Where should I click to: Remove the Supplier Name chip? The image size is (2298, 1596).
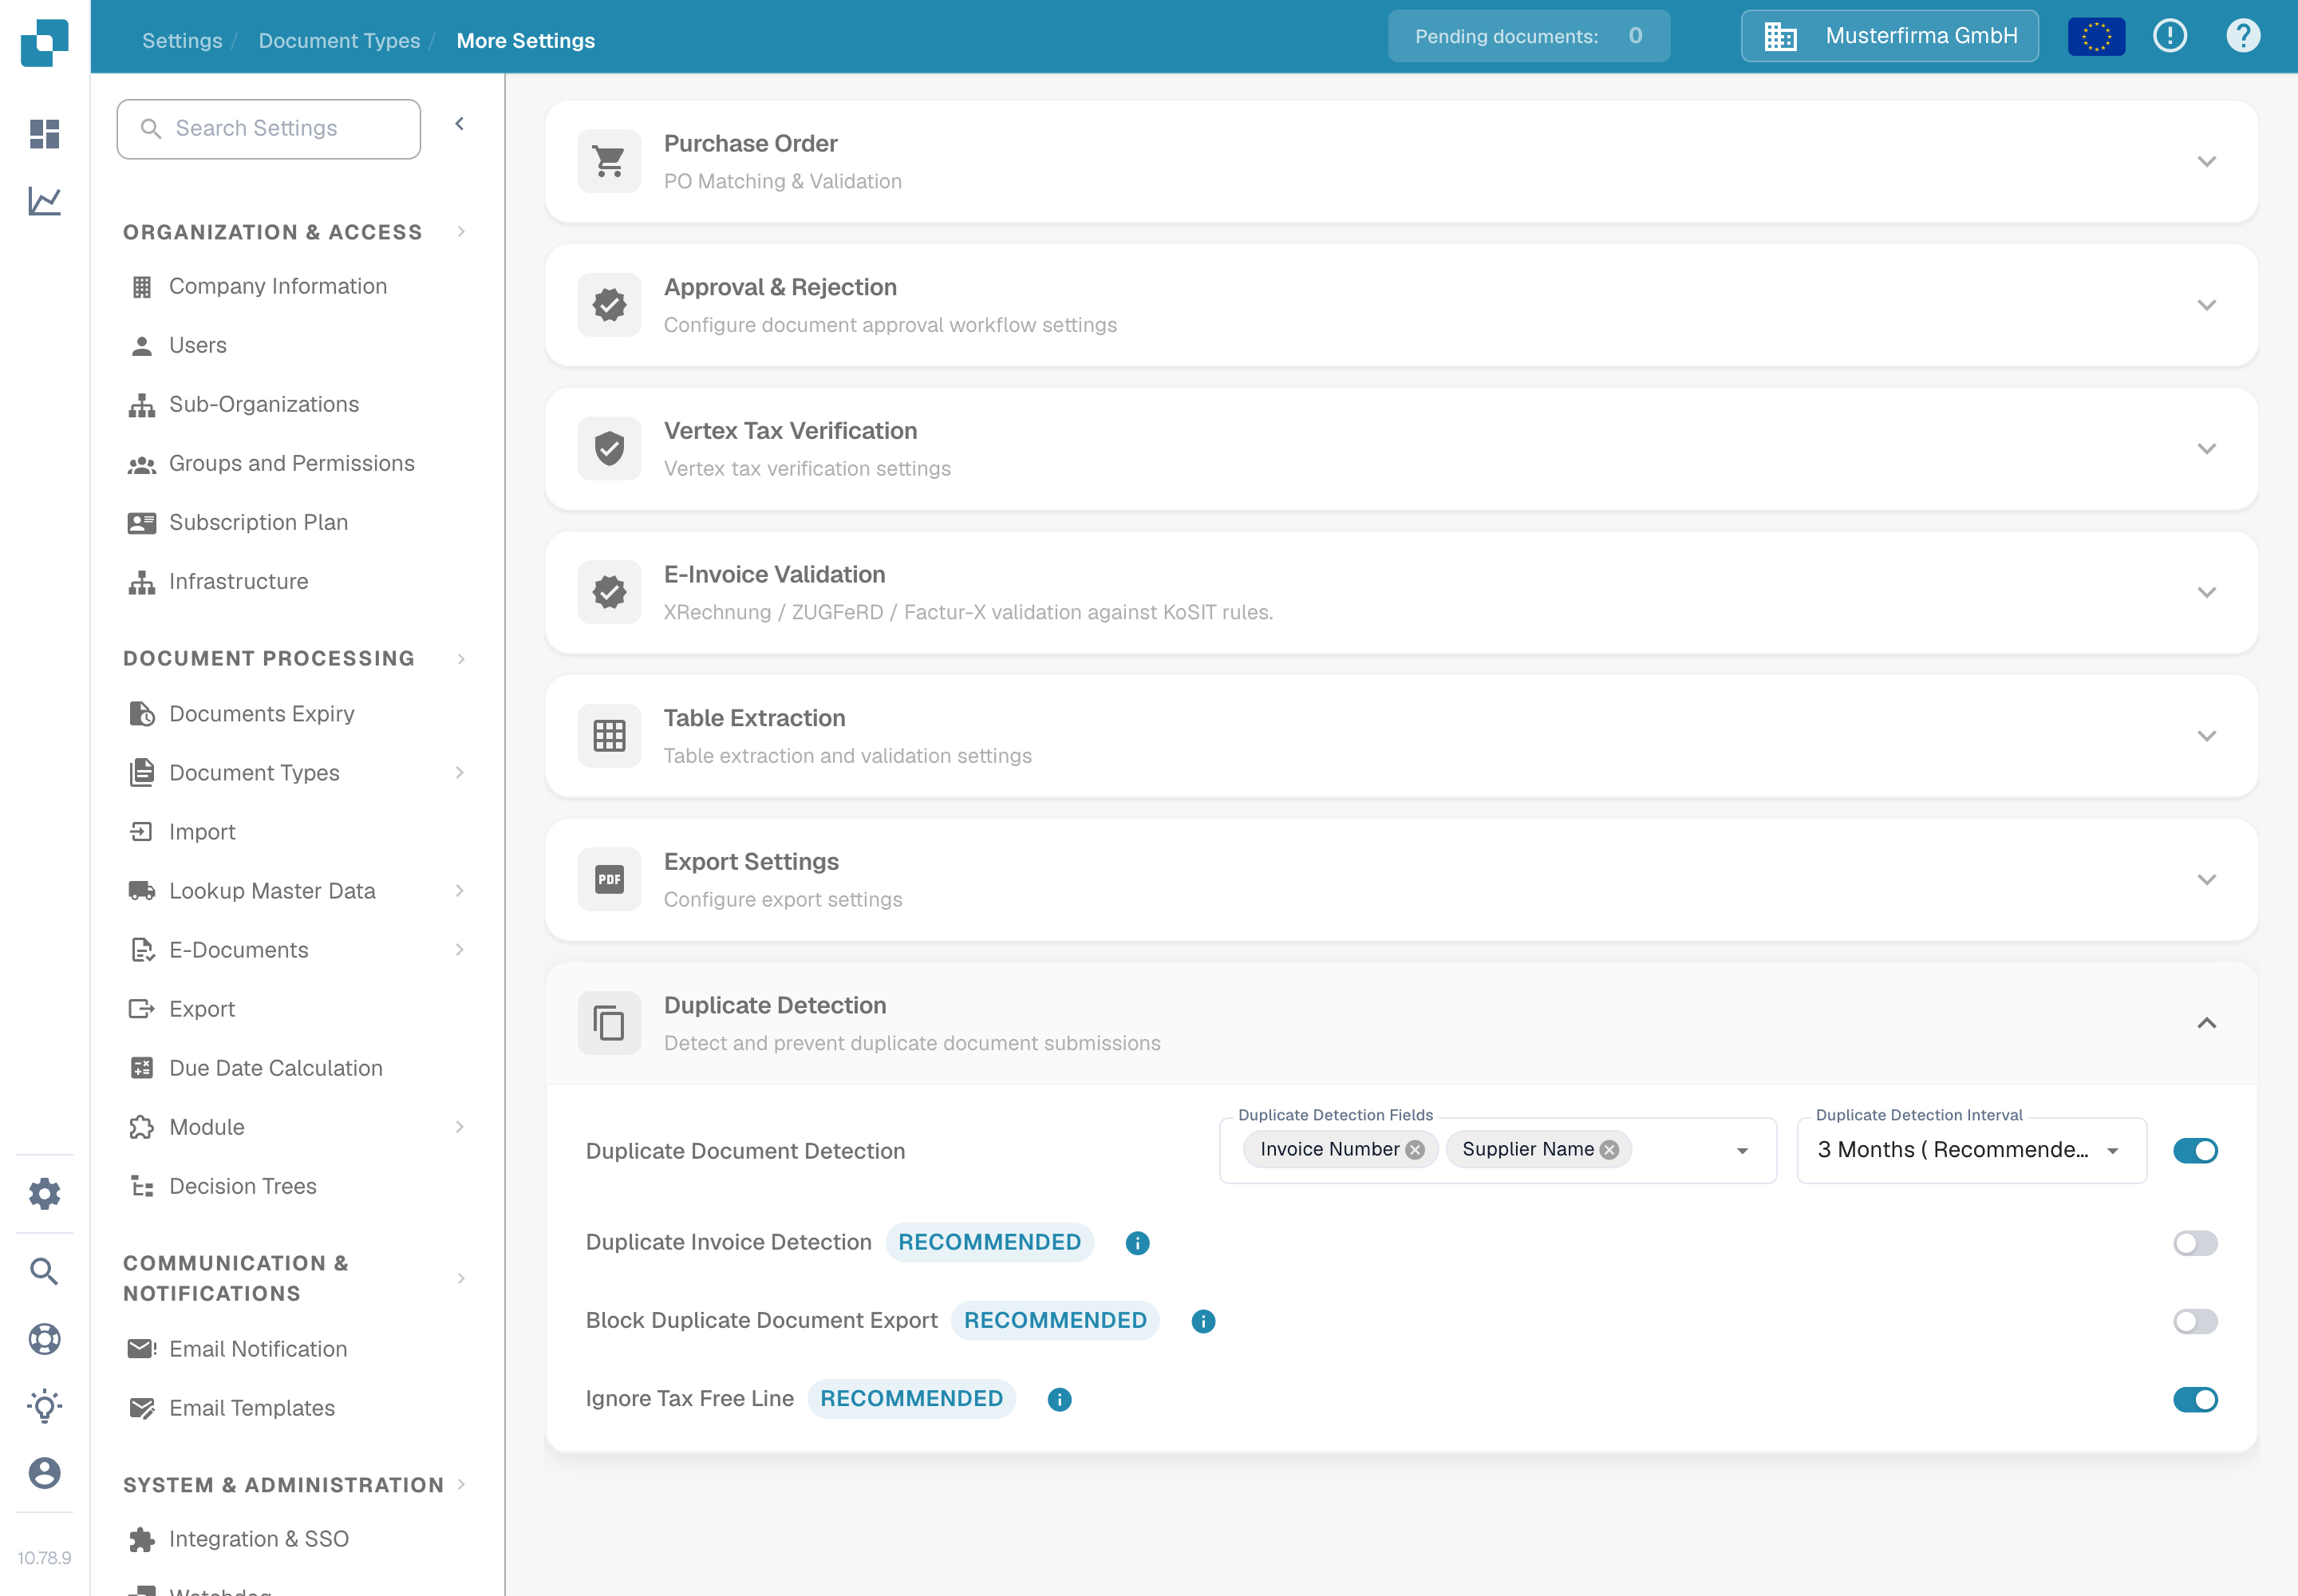(1609, 1150)
